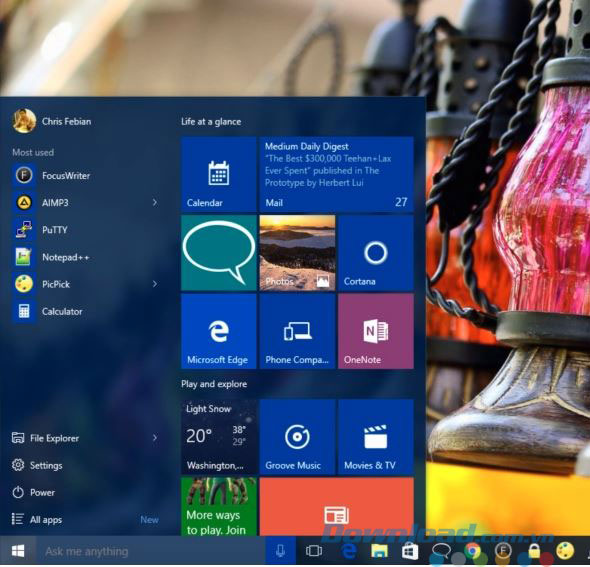This screenshot has width=590, height=567.
Task: Open Task View from the taskbar
Action: coord(314,551)
